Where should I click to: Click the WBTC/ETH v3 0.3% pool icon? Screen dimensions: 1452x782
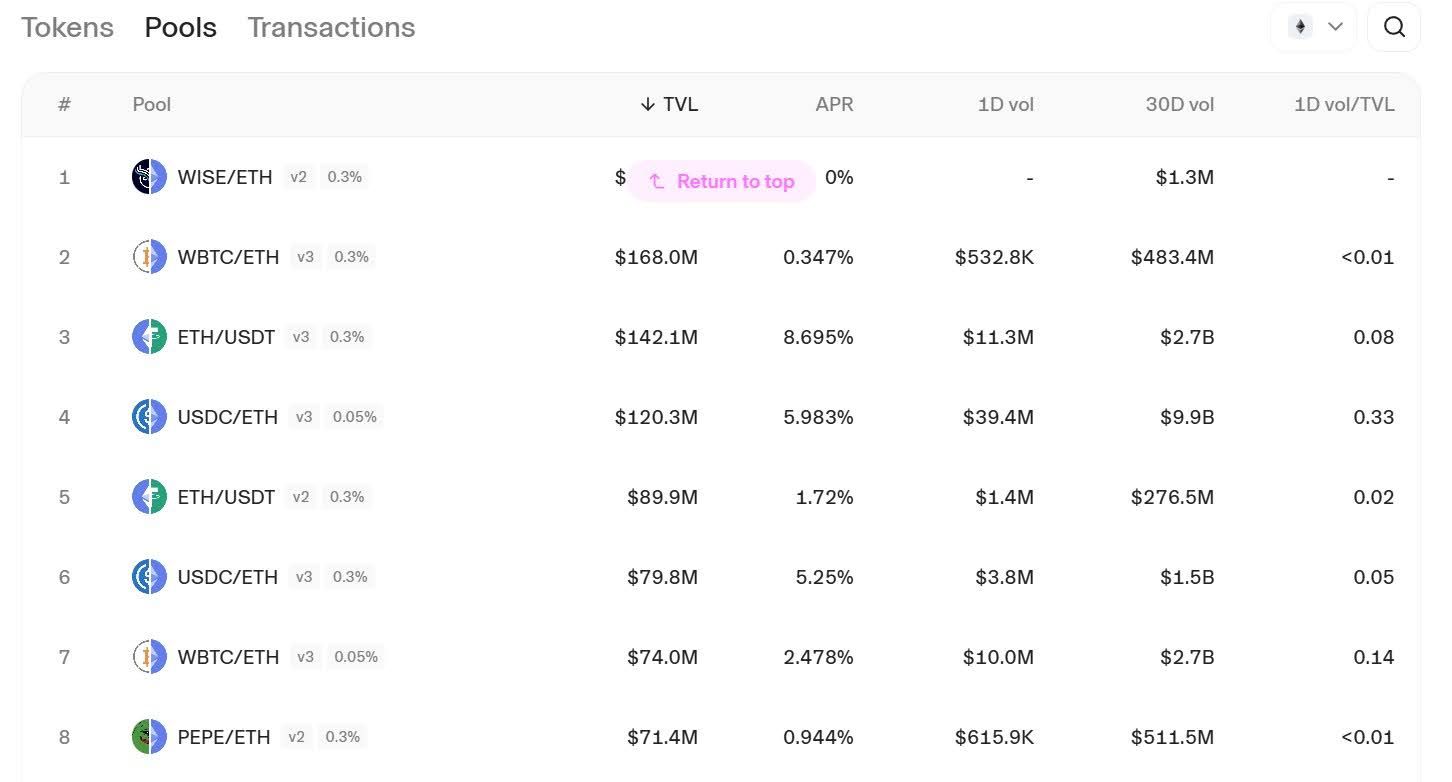coord(149,257)
